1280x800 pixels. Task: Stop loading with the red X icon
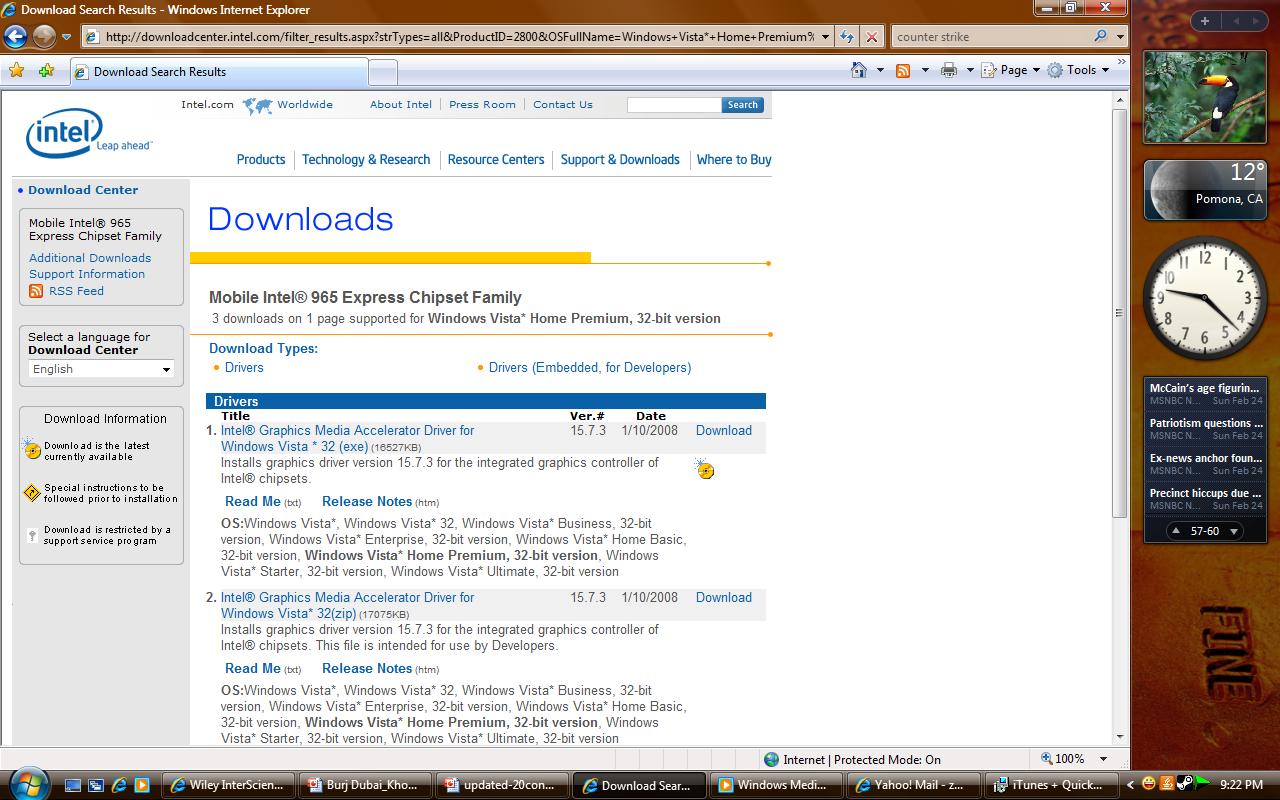871,37
